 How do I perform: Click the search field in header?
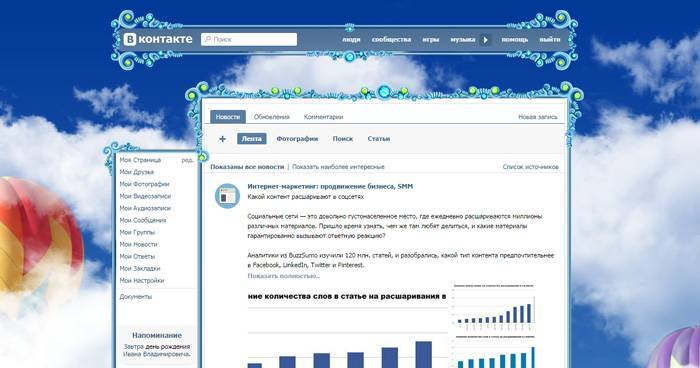pos(249,39)
